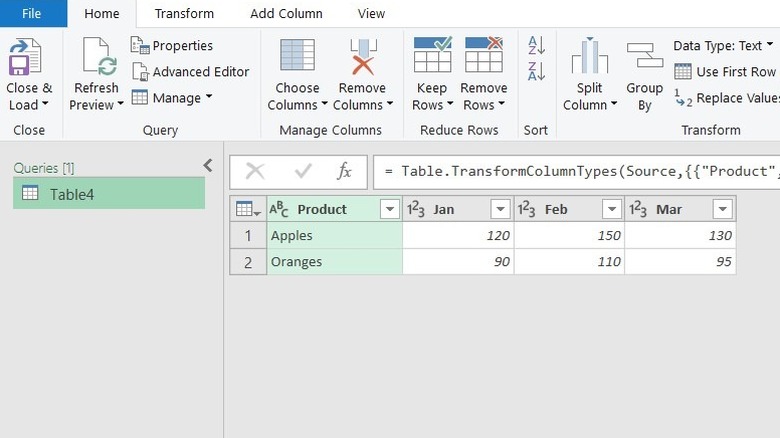Sort the column ascending A to Z

(x=536, y=45)
